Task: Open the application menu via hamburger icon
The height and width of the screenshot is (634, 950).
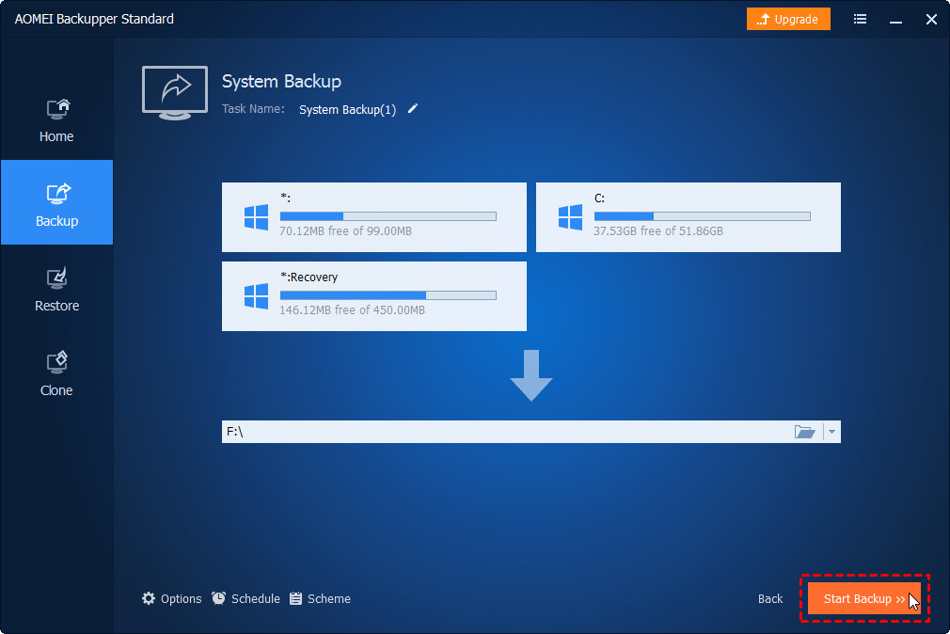Action: pyautogui.click(x=859, y=18)
